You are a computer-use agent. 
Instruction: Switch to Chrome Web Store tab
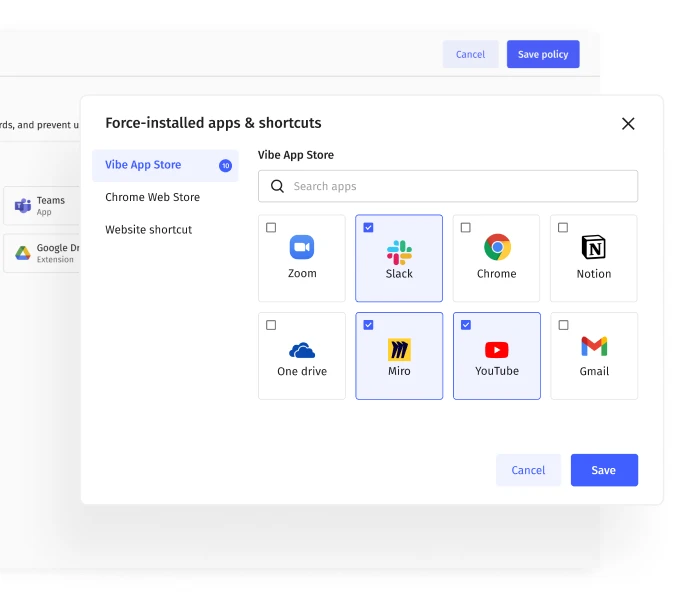pyautogui.click(x=152, y=197)
